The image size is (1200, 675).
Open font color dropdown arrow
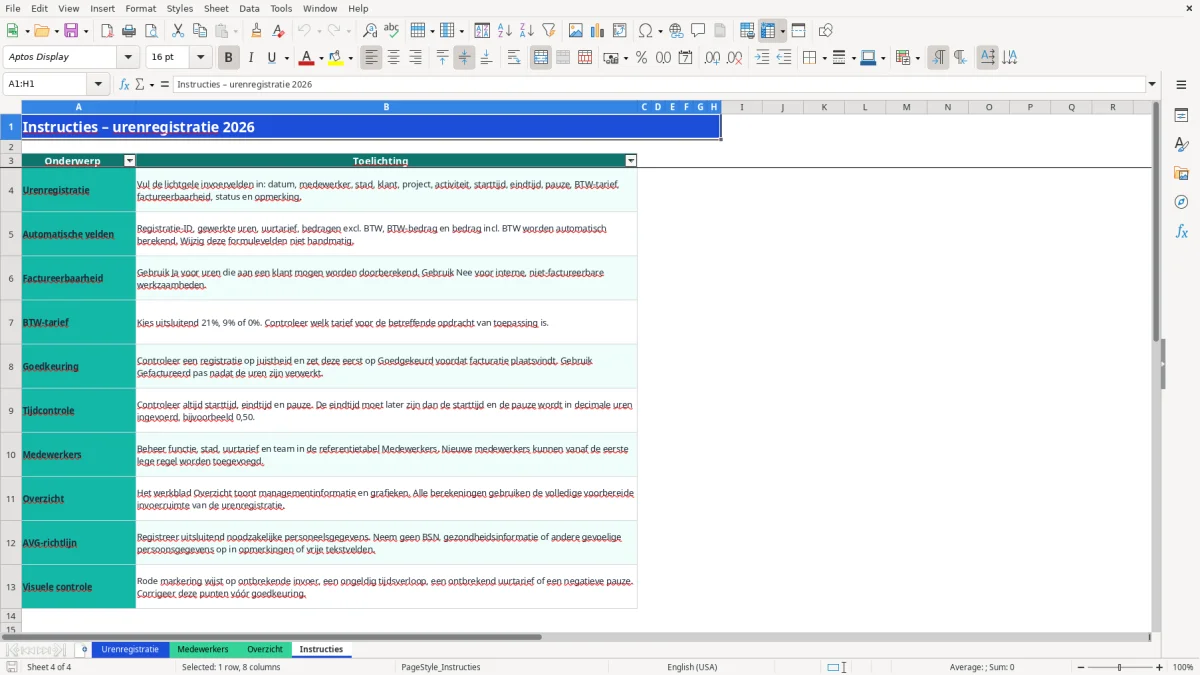(321, 58)
